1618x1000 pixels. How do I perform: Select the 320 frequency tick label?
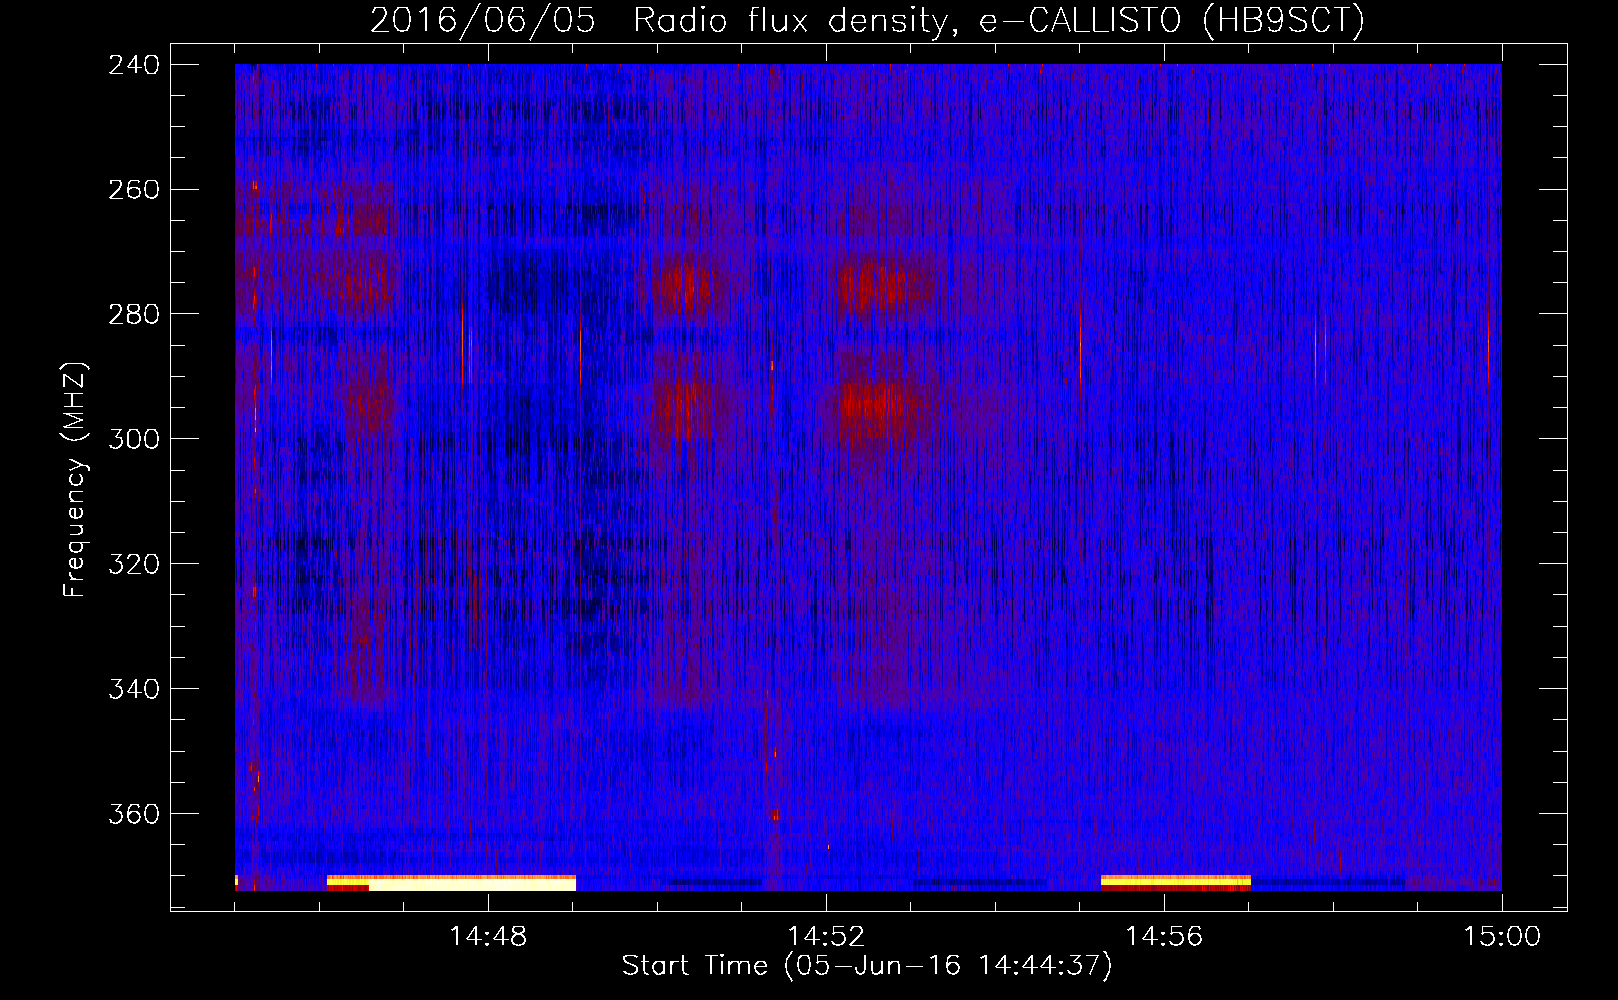[134, 565]
